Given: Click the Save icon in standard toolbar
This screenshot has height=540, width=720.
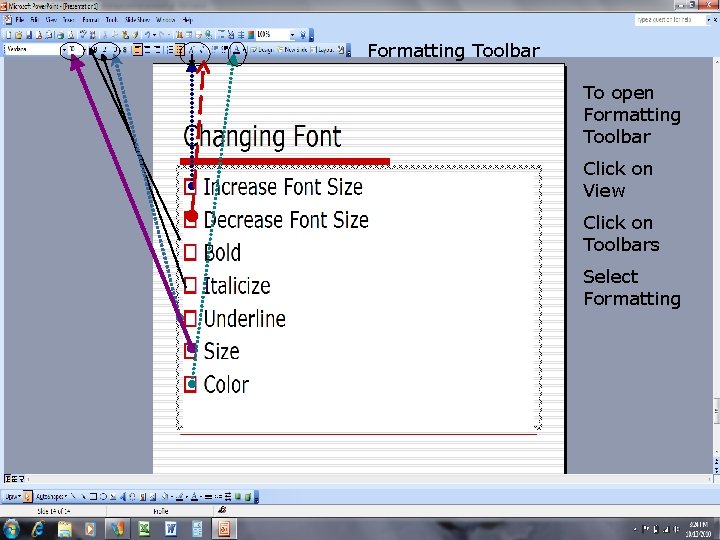Looking at the screenshot, I should 29,35.
